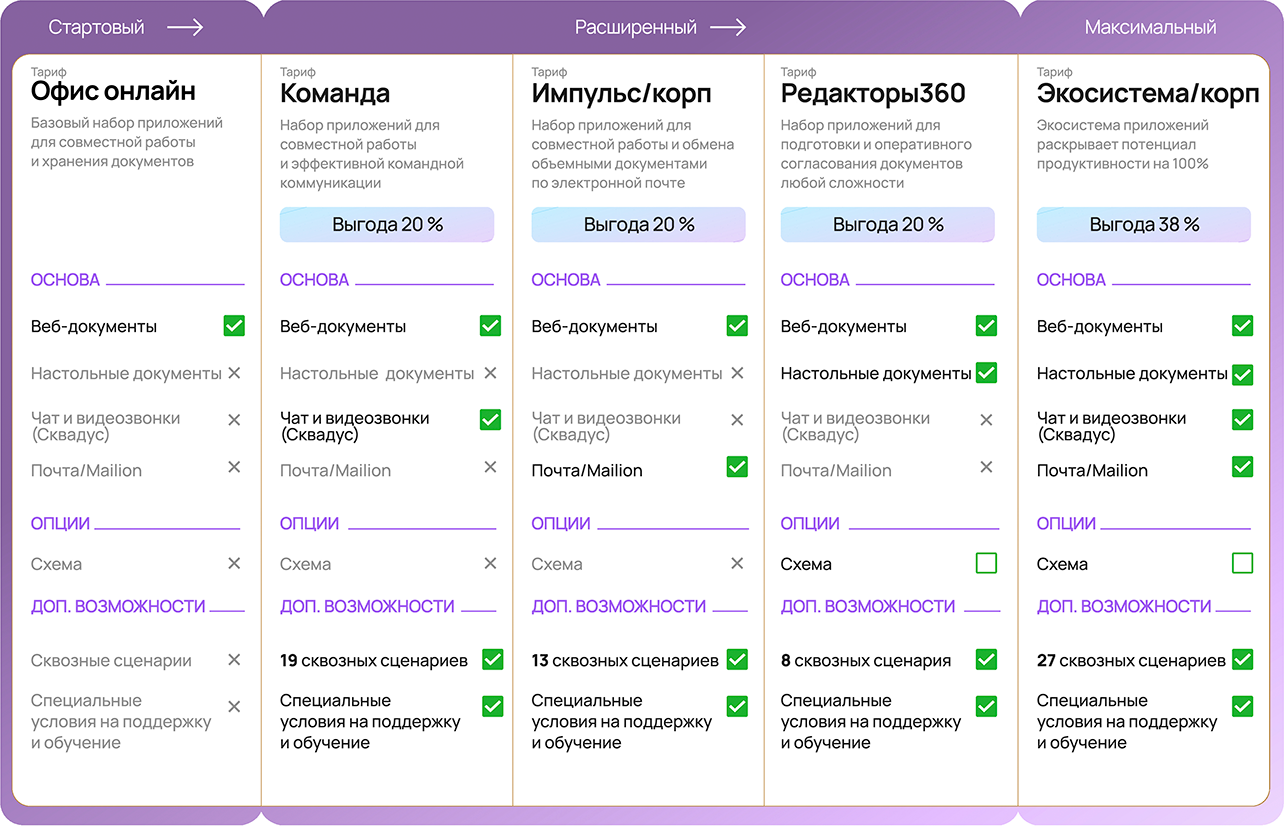Screen dimensions: 1284x826
Task: Click X icon for Сквозные сценарии in Офис онлайн
Action: (234, 660)
